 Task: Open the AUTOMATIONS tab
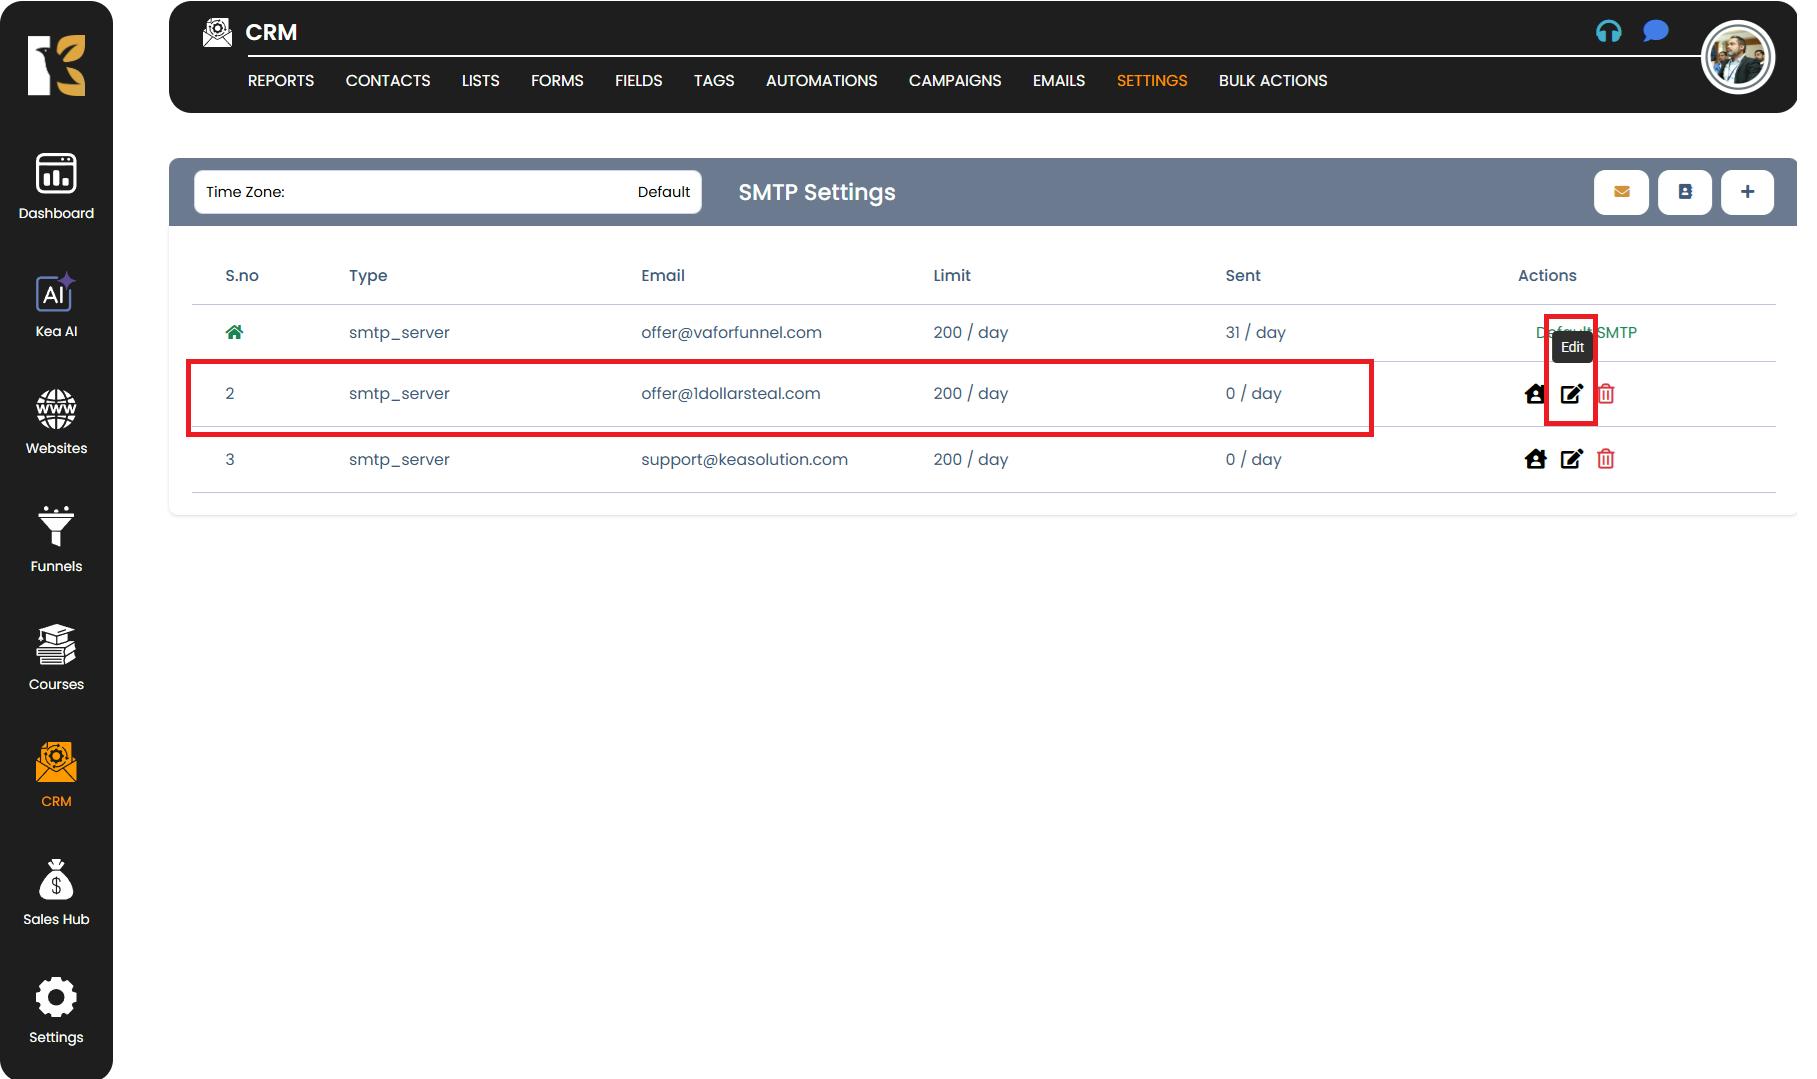click(821, 81)
